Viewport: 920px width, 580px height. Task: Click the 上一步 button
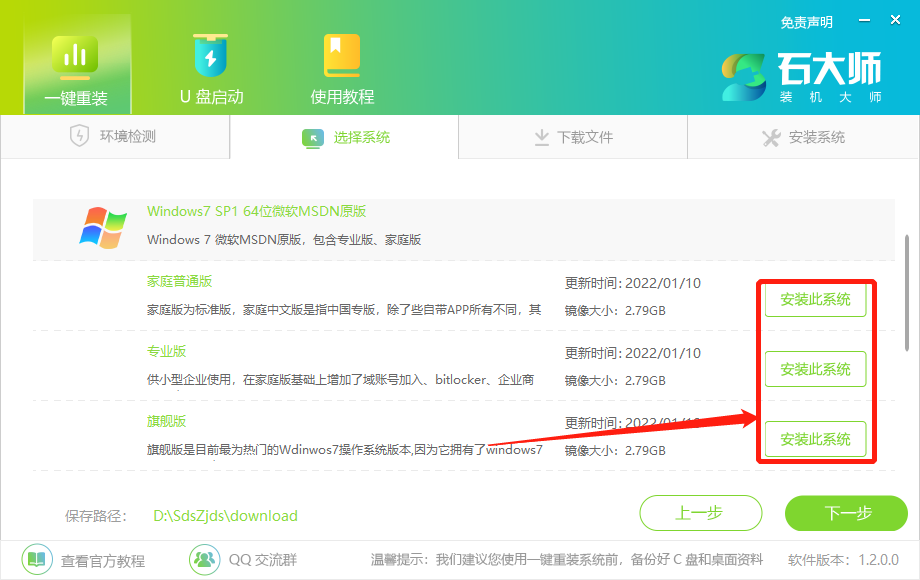[x=700, y=512]
